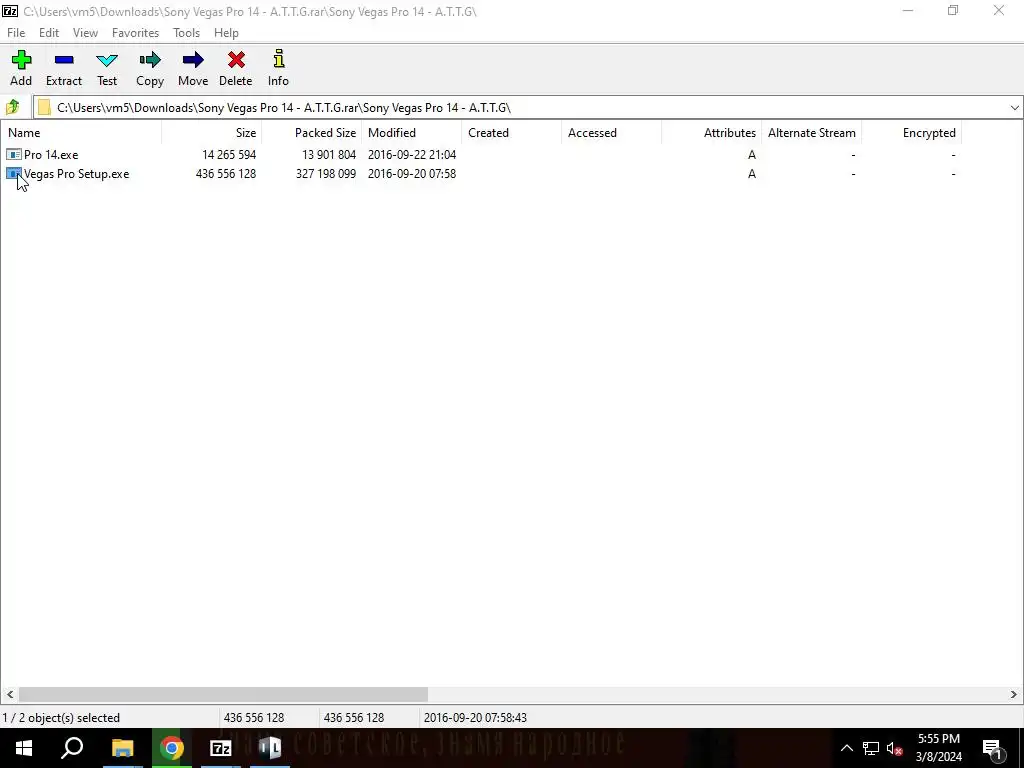The height and width of the screenshot is (768, 1024).
Task: Open the notification center icon
Action: [x=993, y=748]
